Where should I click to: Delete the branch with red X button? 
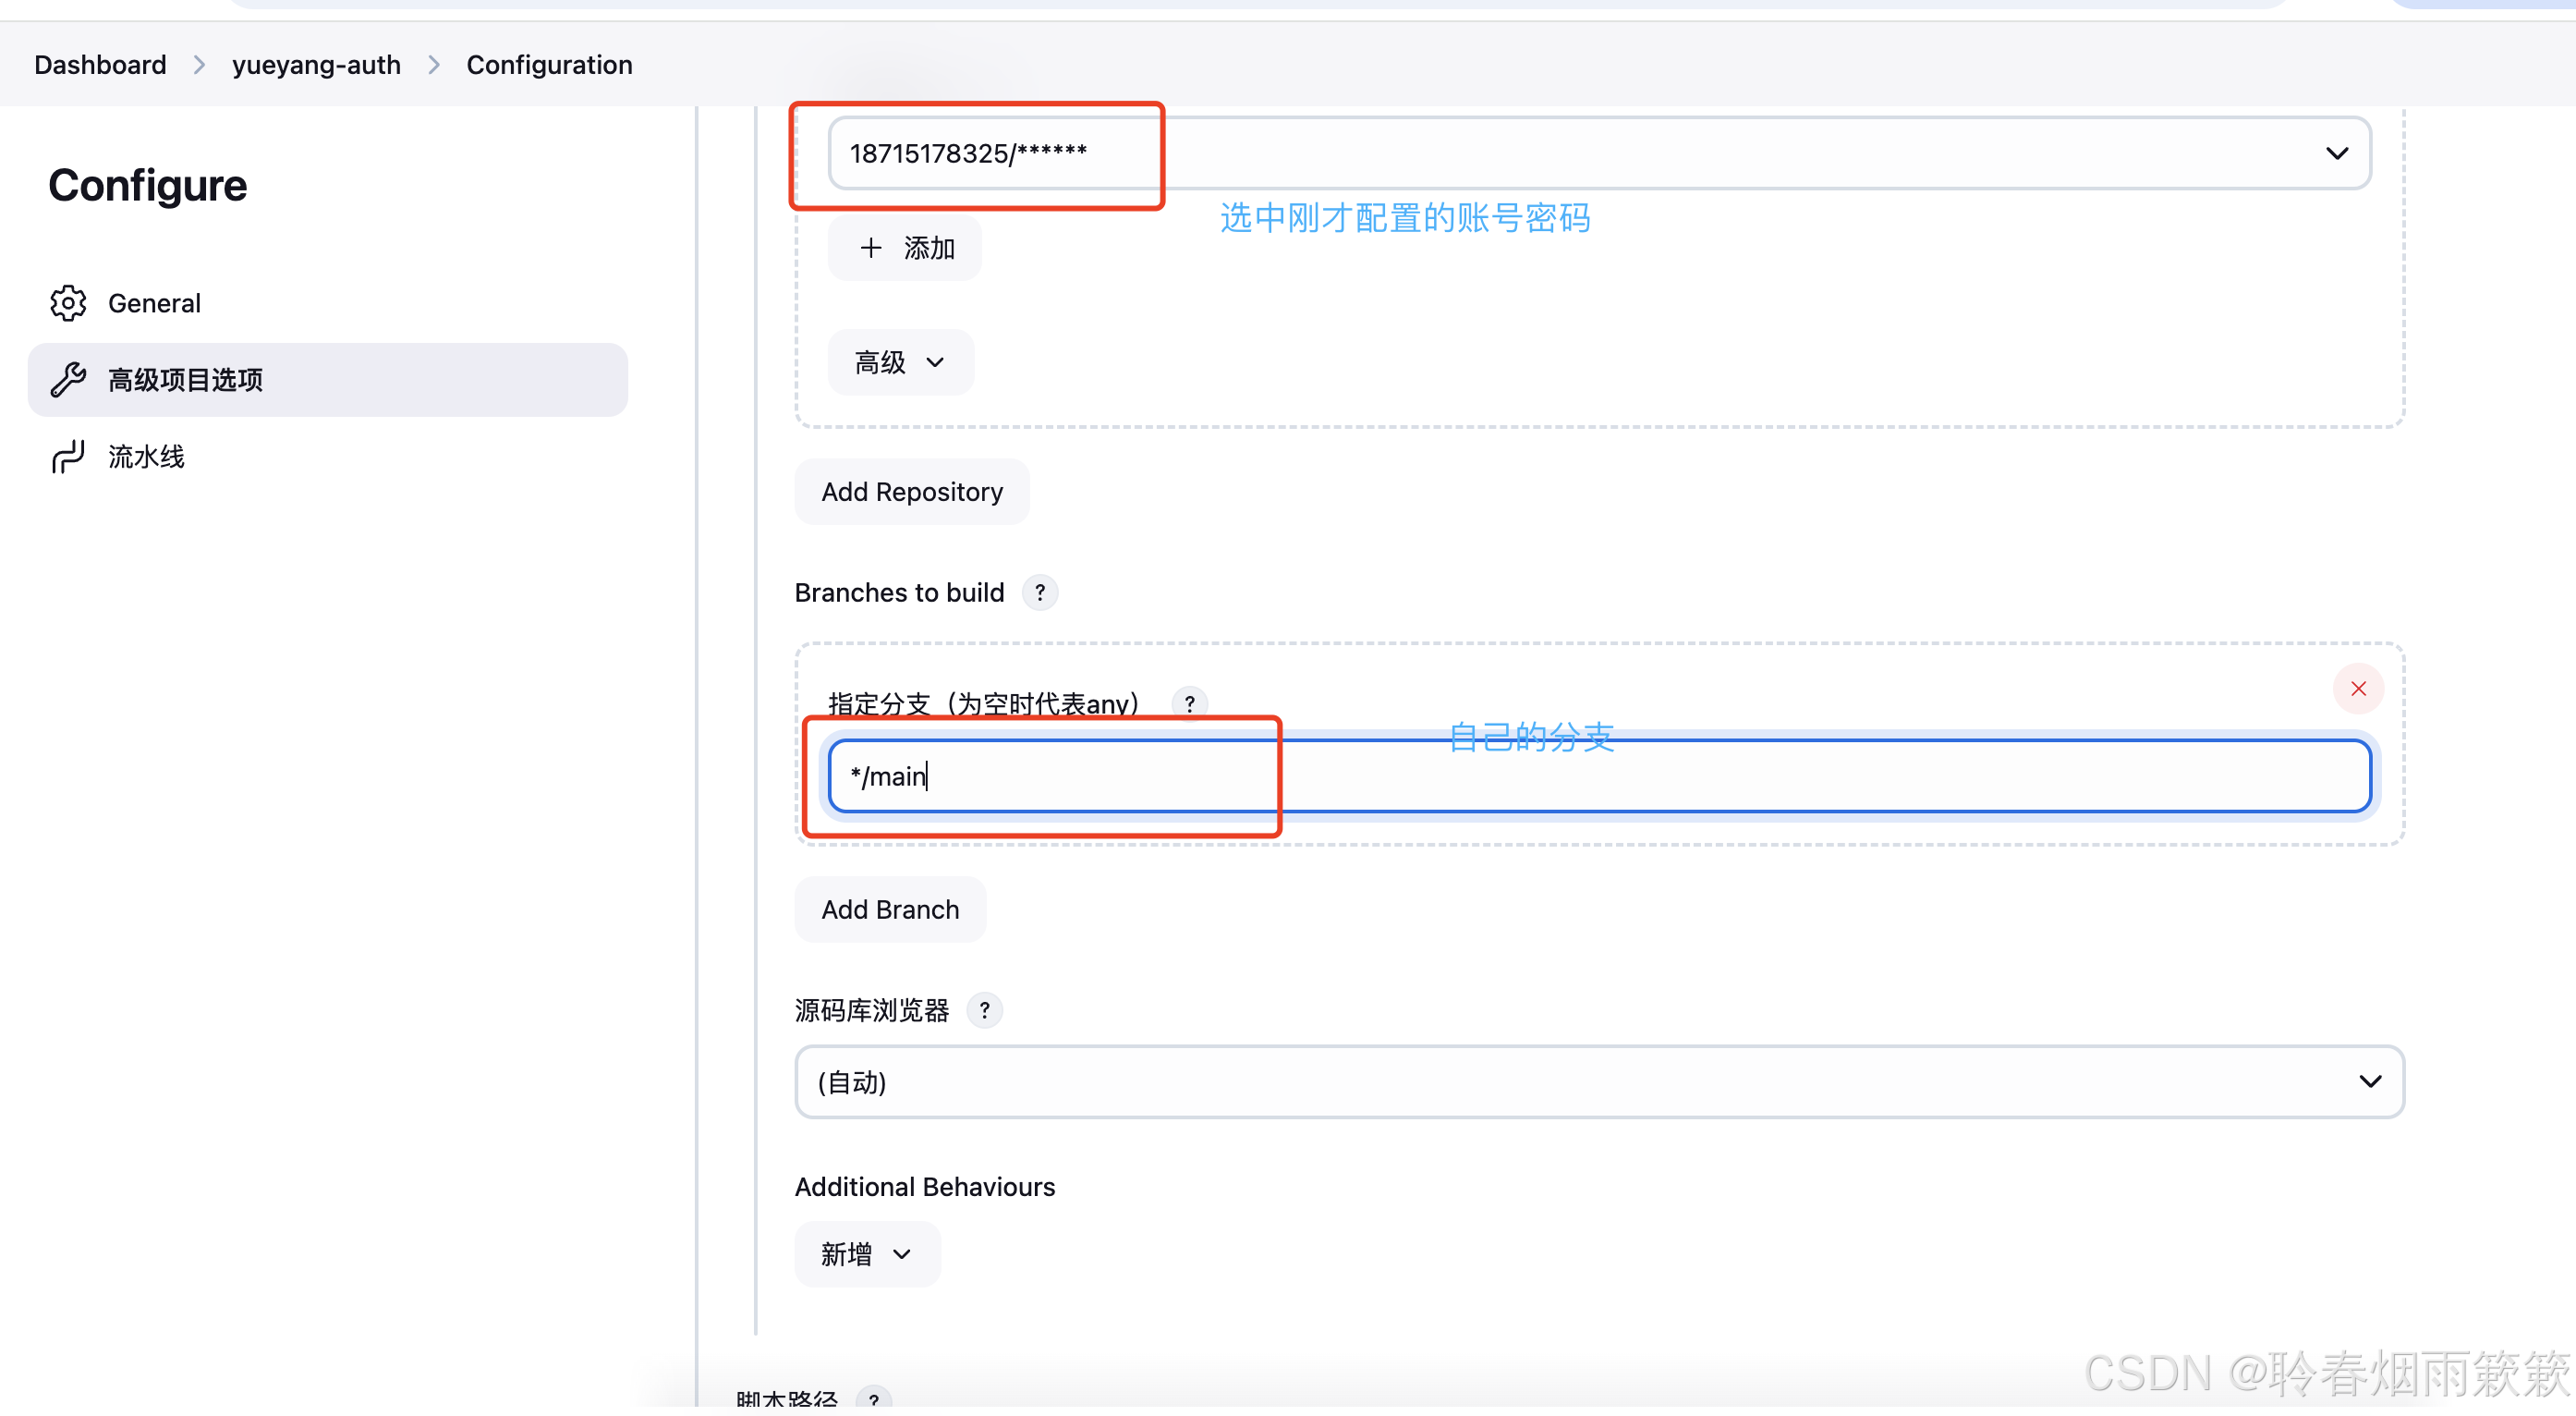(2358, 689)
